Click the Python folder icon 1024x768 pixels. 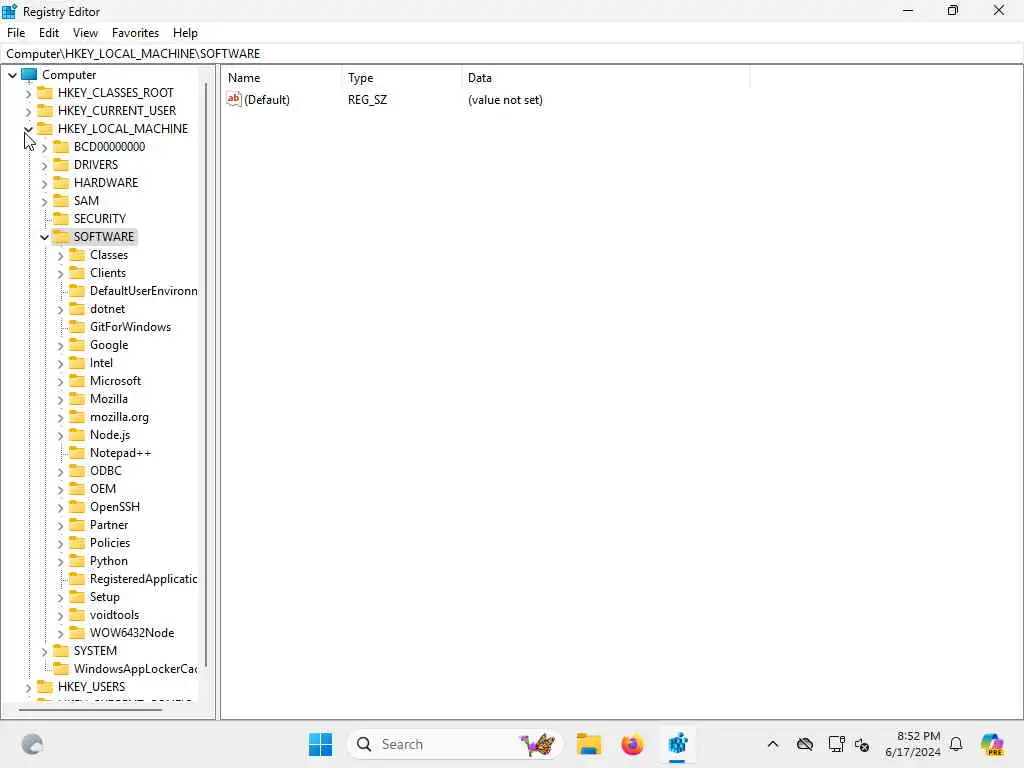[77, 560]
